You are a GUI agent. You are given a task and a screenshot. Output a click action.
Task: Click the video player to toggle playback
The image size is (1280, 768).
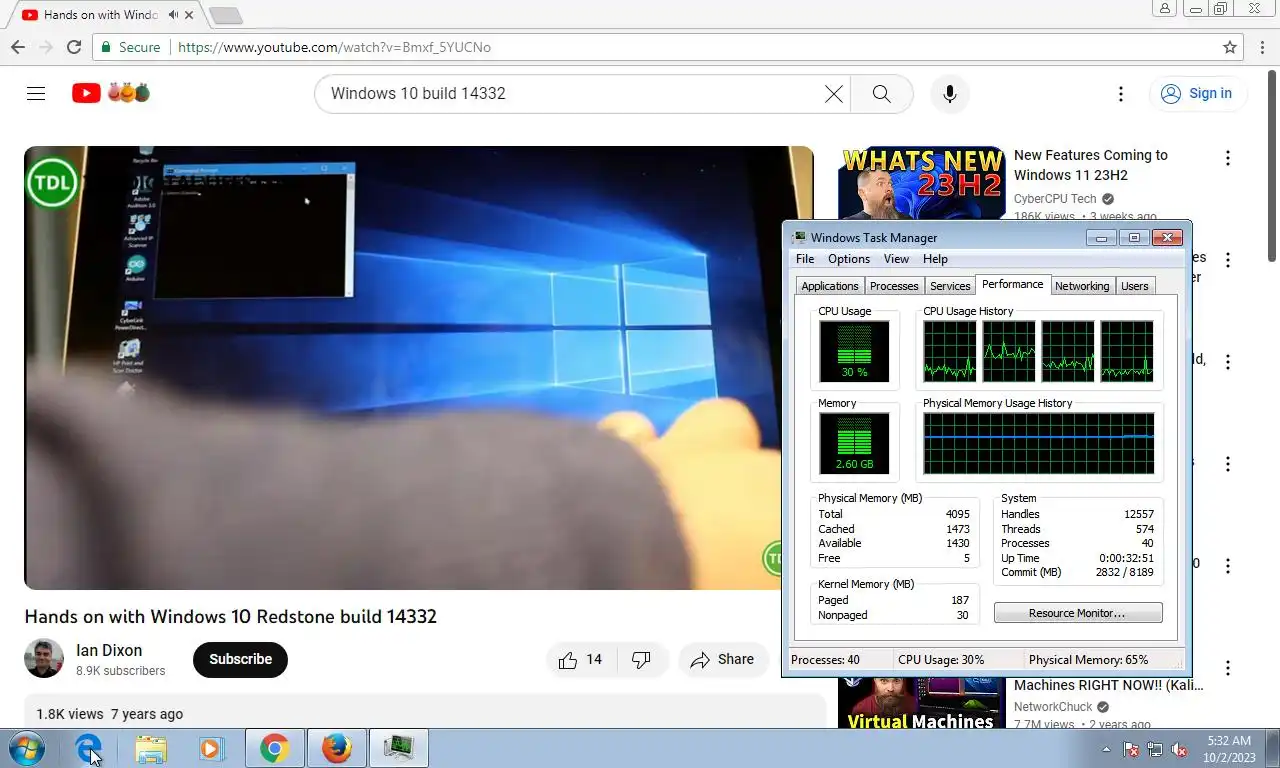[419, 368]
